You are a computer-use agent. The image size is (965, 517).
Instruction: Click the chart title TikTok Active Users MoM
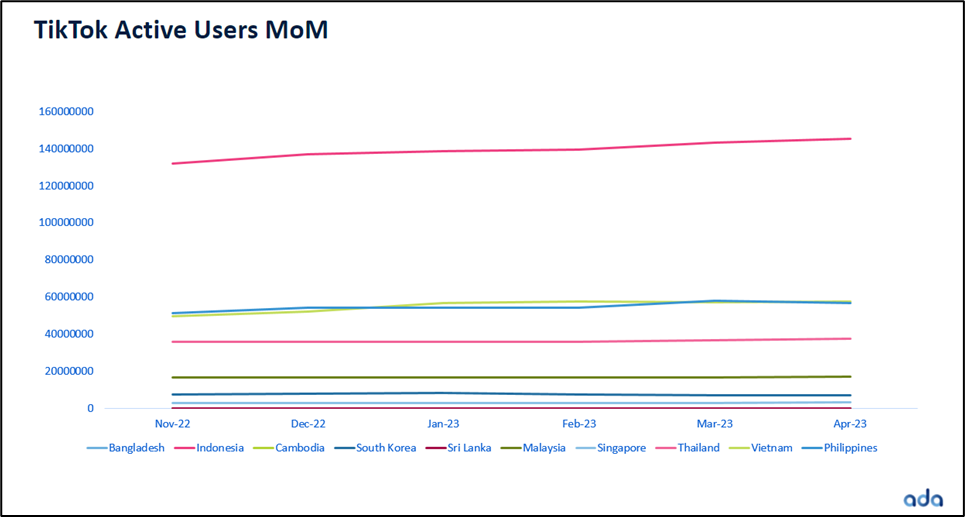coord(181,31)
